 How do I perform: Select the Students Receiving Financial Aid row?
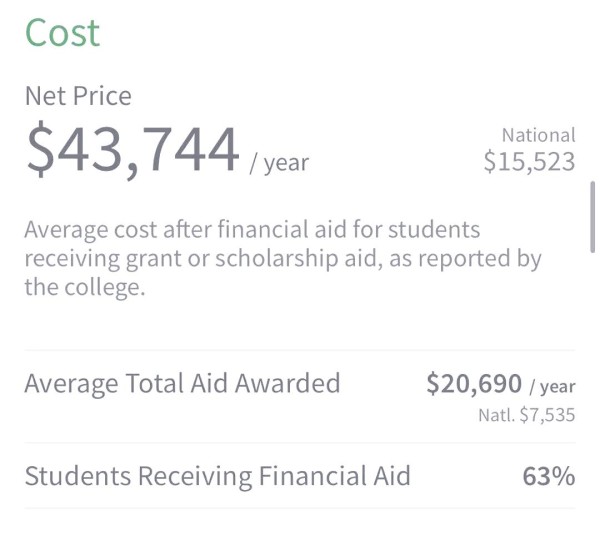pyautogui.click(x=300, y=476)
